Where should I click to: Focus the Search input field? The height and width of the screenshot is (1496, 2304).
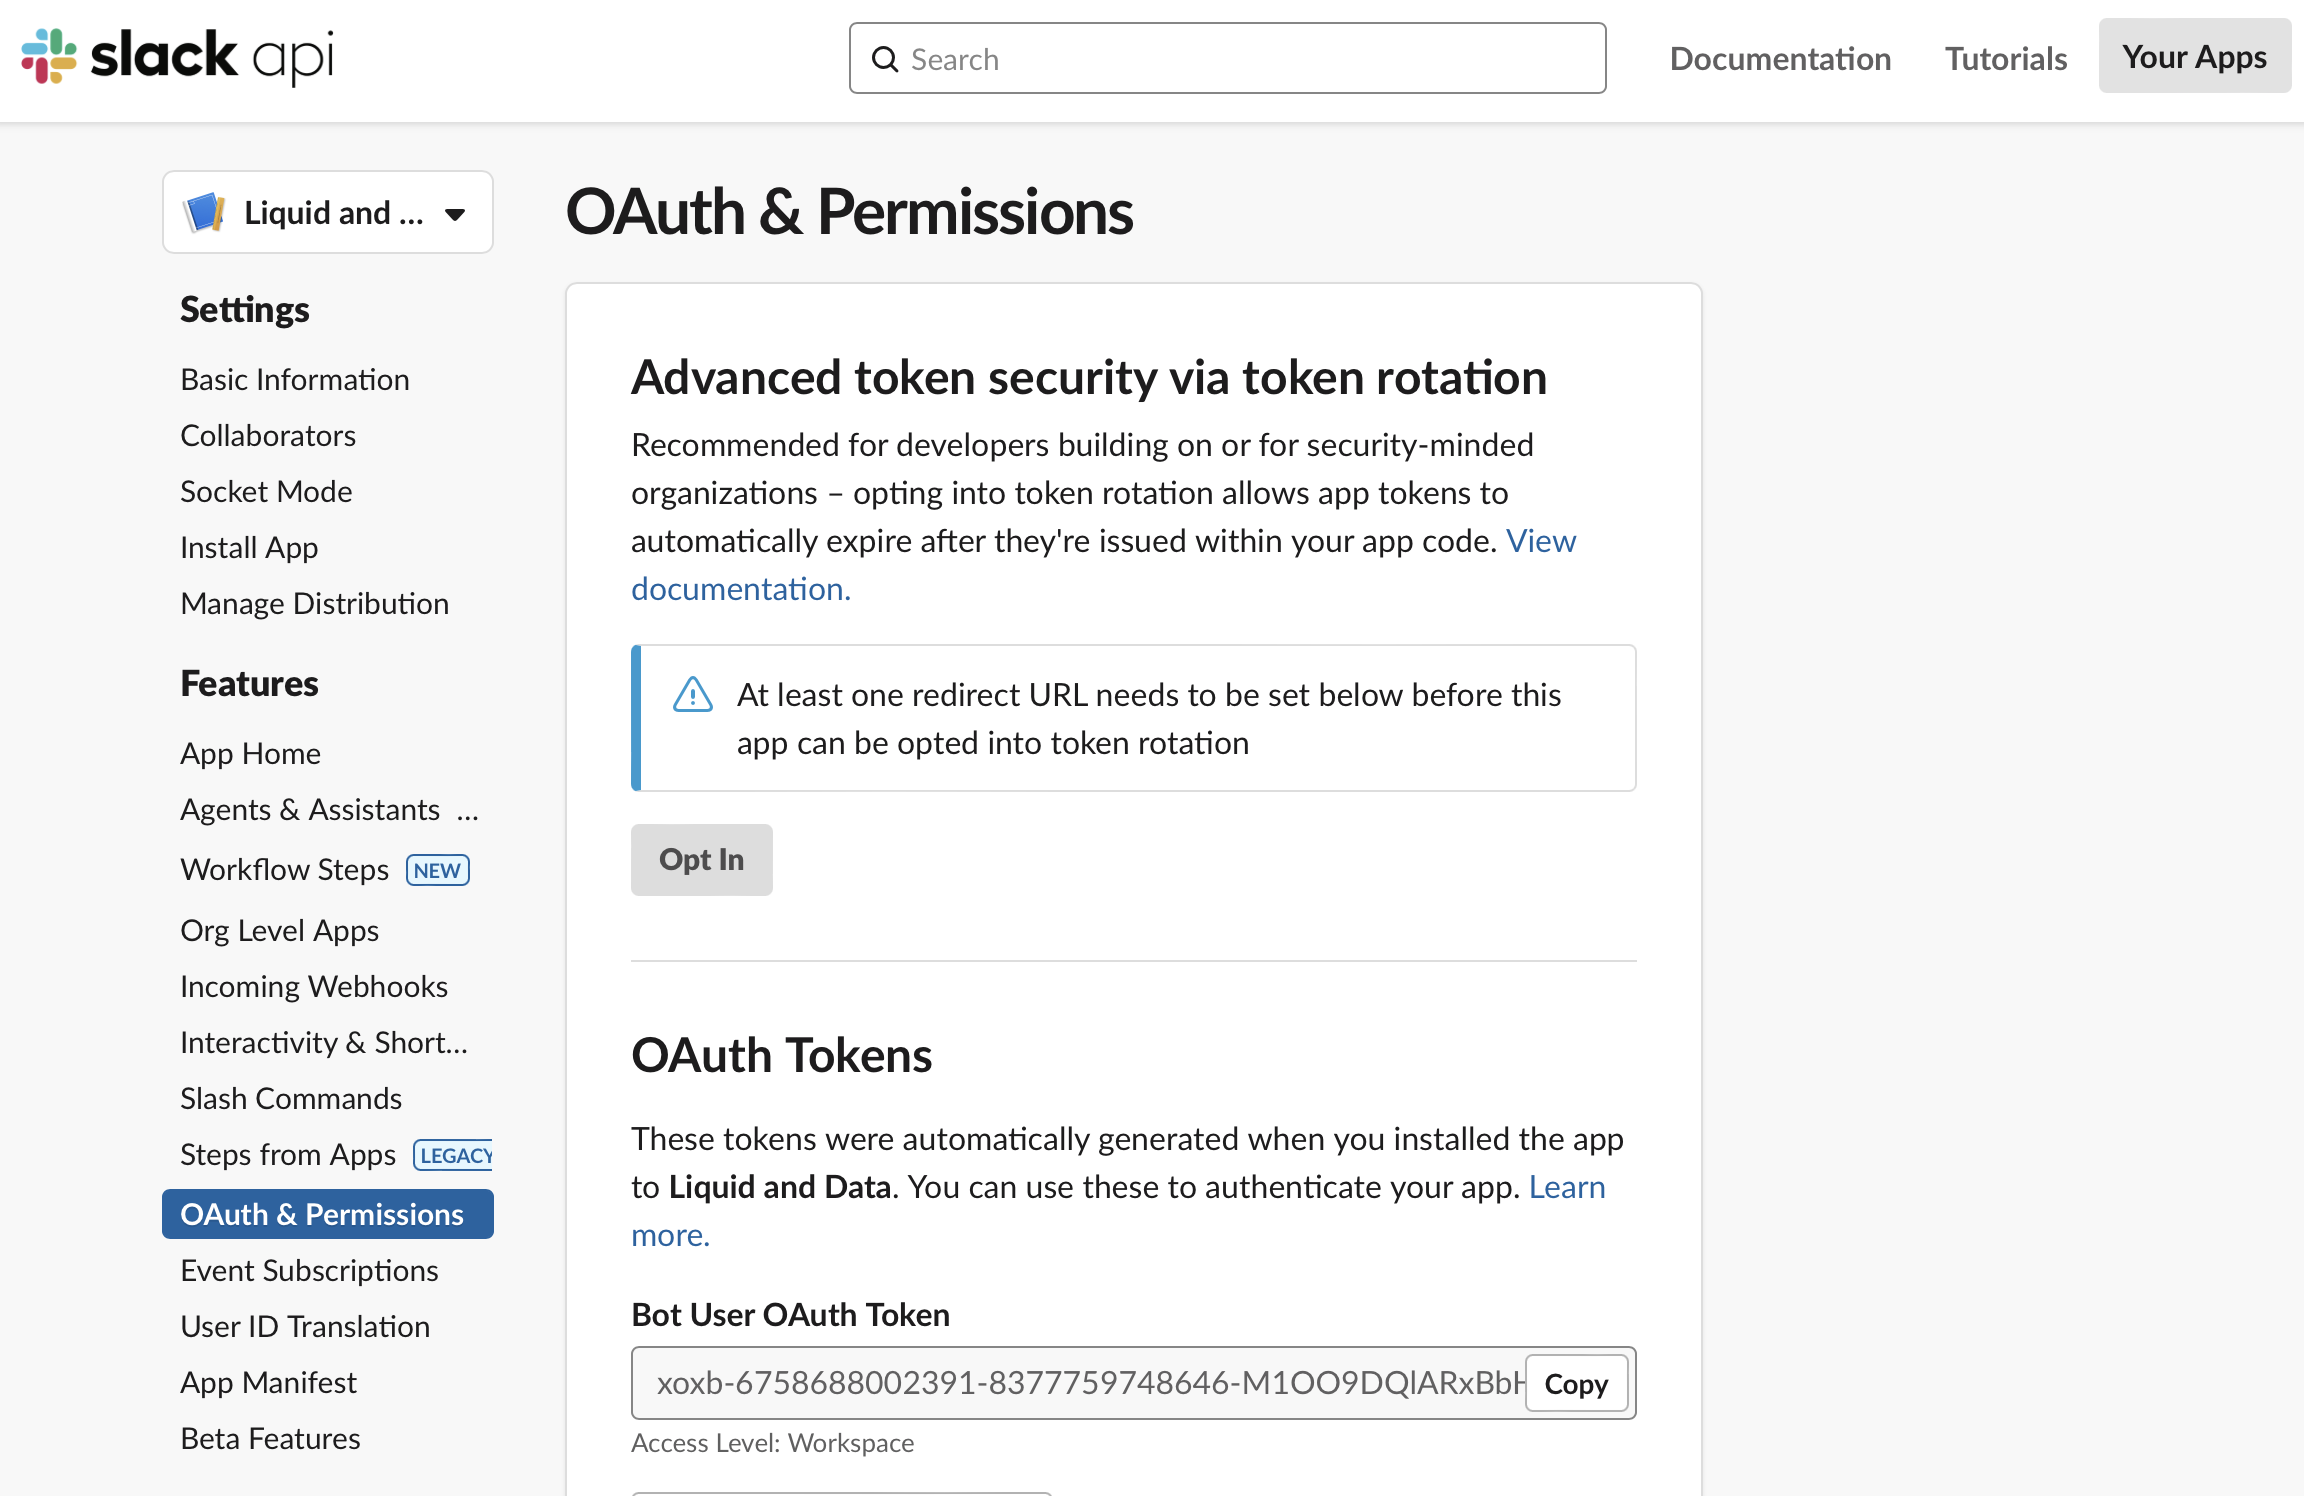[1227, 58]
